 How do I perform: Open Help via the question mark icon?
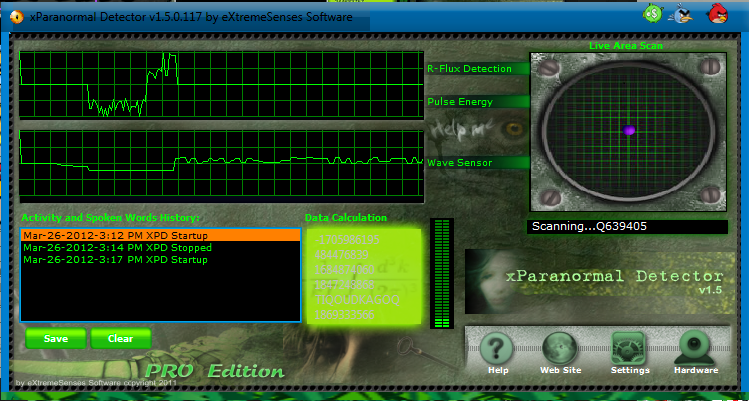tap(497, 349)
